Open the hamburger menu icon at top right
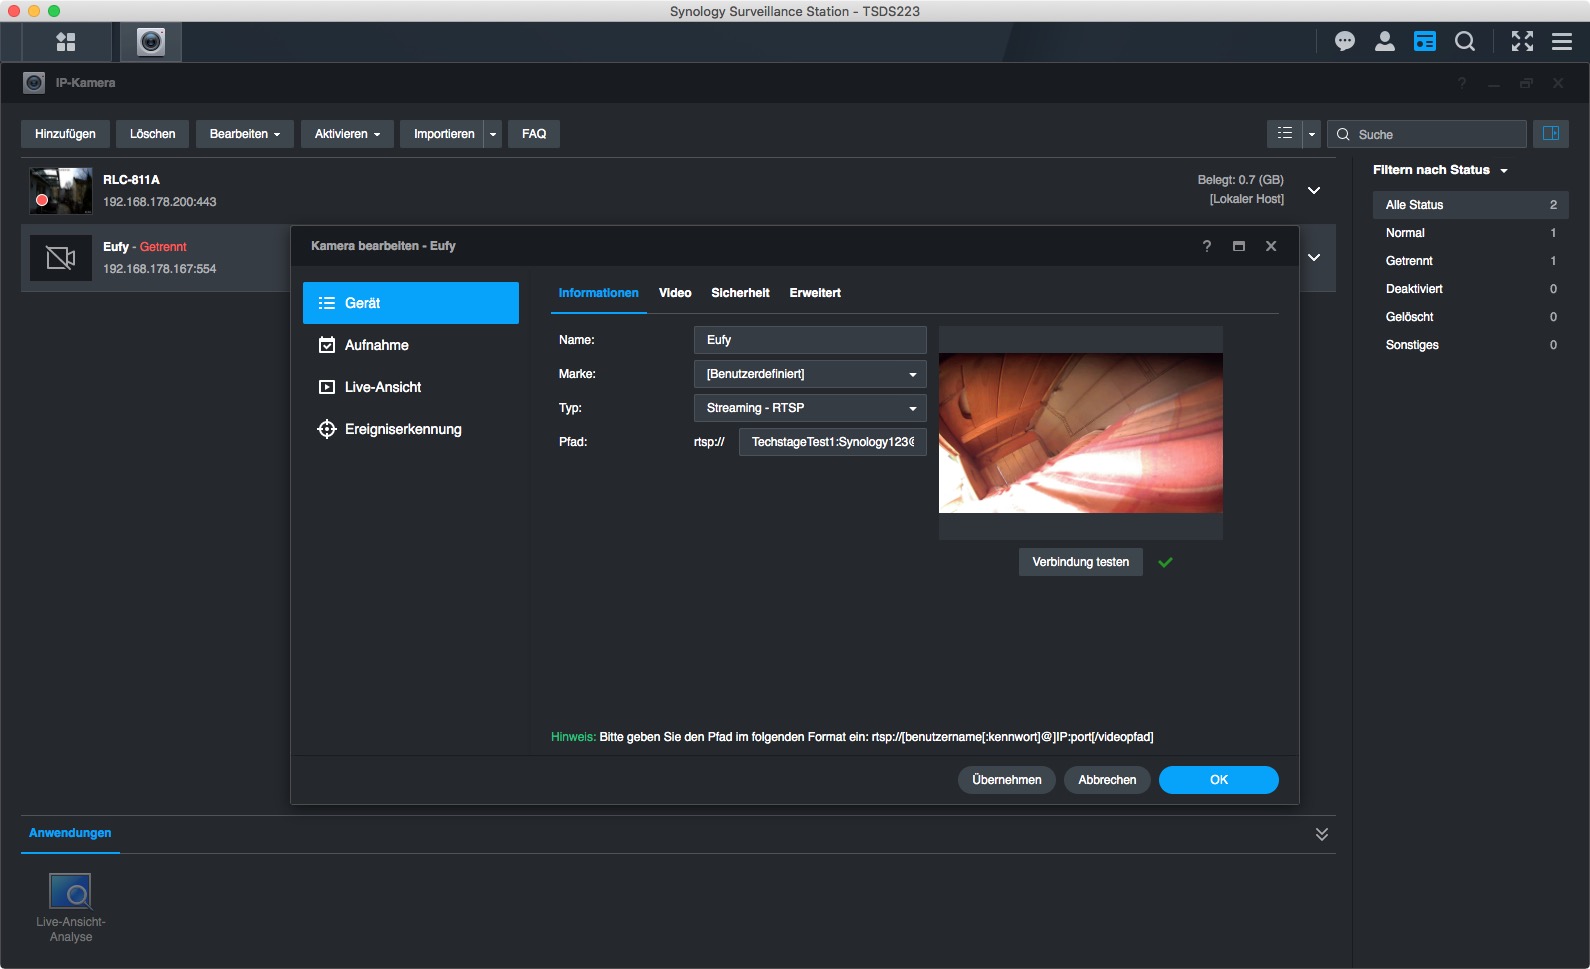This screenshot has height=969, width=1590. pos(1561,41)
